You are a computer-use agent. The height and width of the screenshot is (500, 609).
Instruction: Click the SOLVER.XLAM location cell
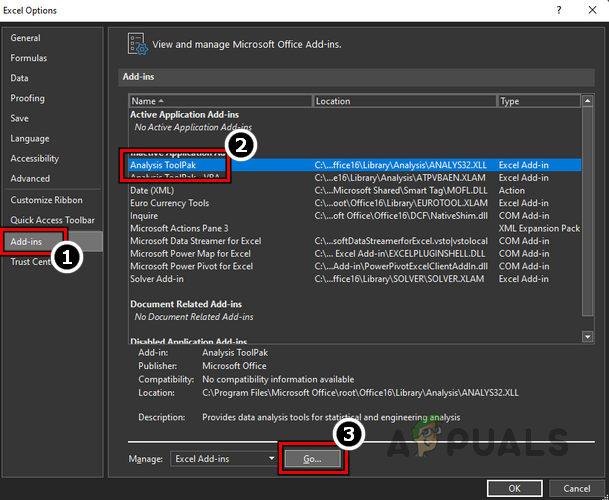399,279
